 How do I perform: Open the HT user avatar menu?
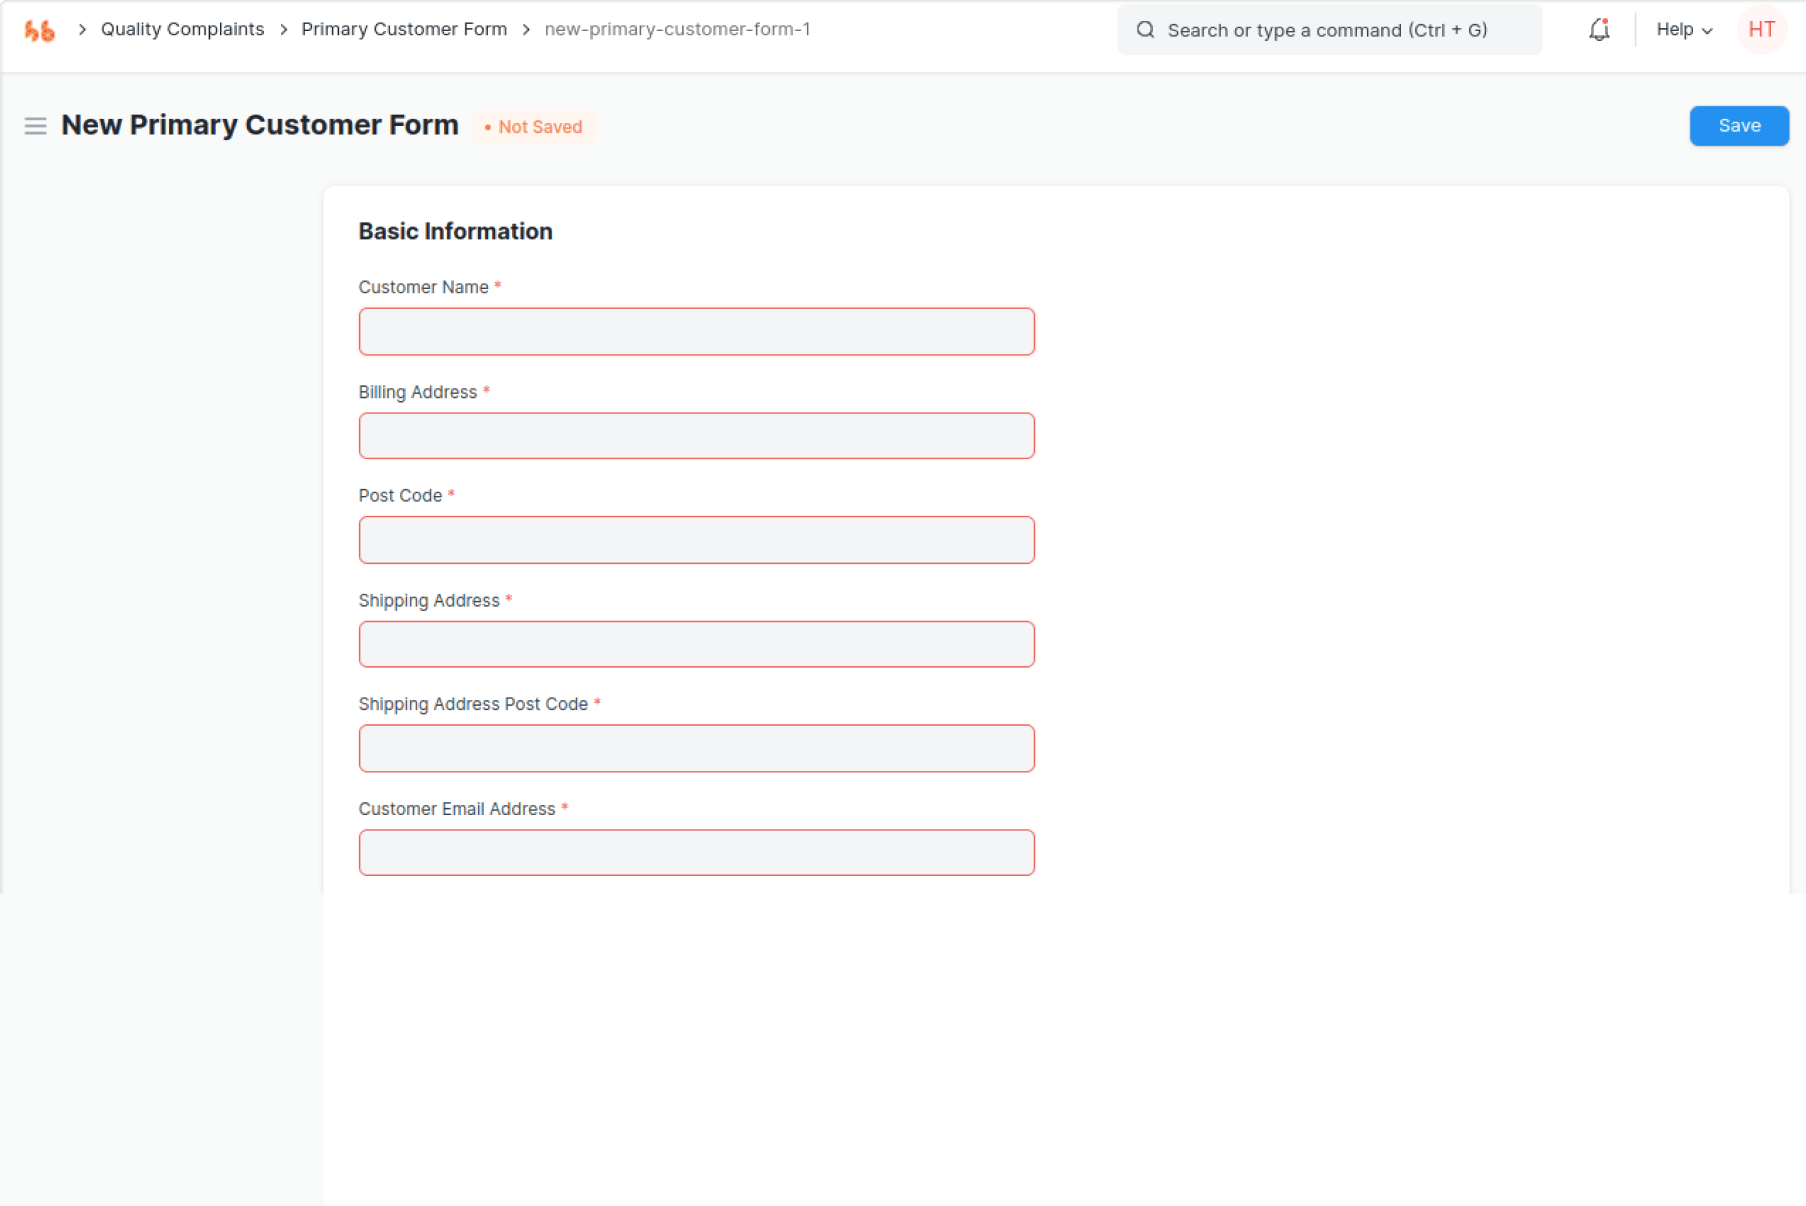1761,30
